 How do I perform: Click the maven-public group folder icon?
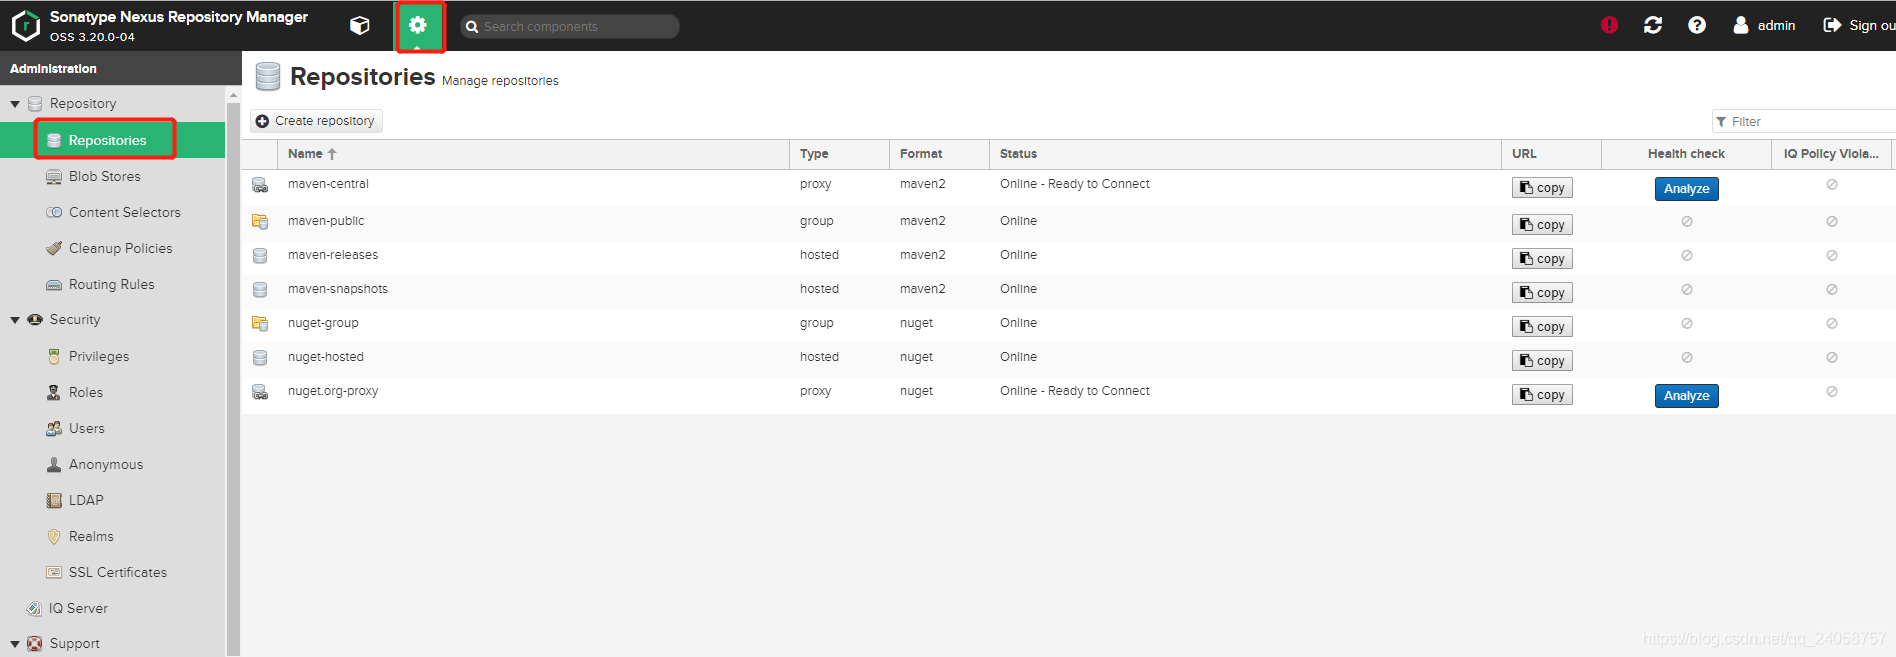pyautogui.click(x=260, y=222)
